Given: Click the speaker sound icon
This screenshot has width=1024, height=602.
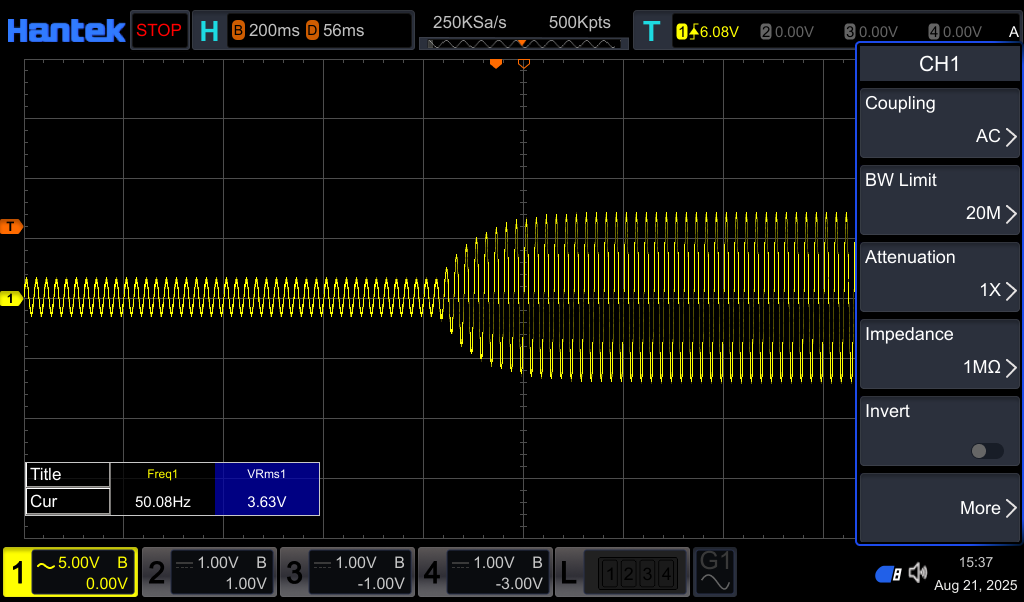Looking at the screenshot, I should (917, 573).
